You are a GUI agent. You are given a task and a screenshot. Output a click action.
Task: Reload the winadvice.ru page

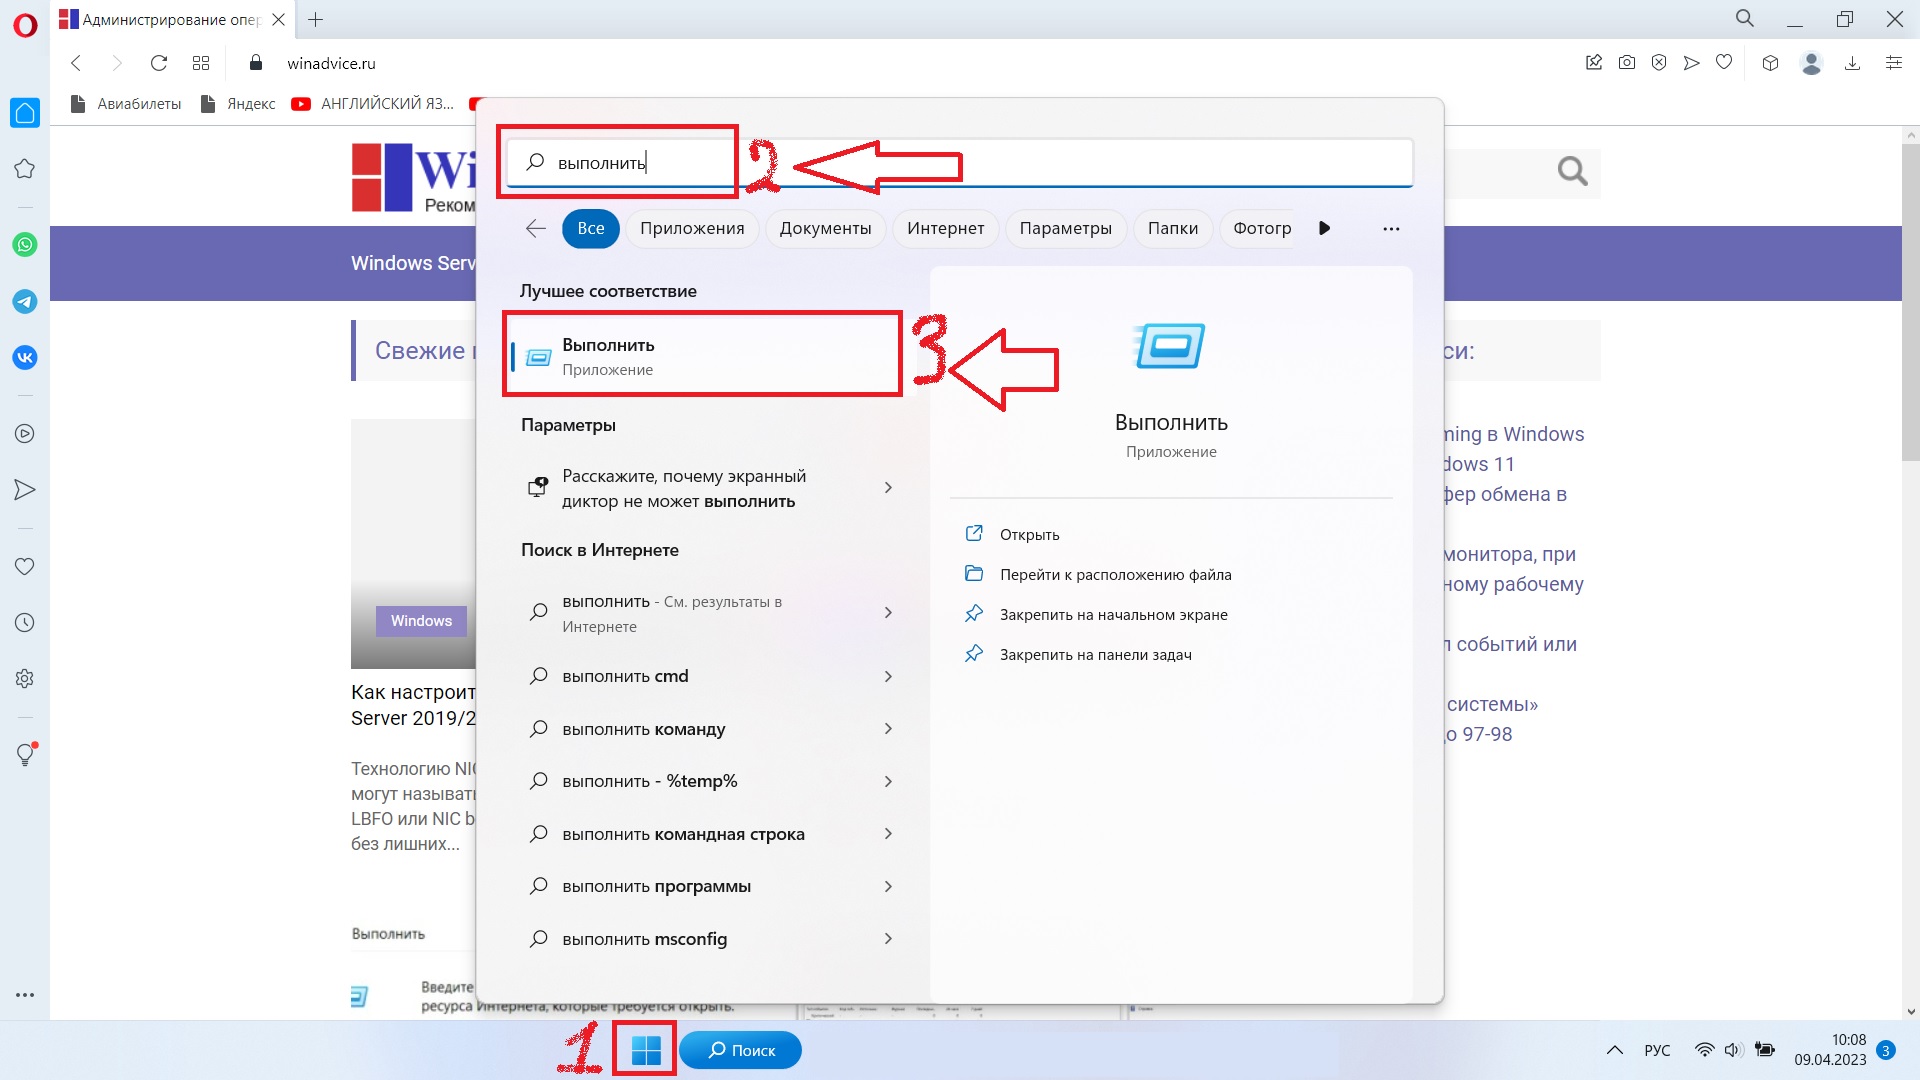click(x=158, y=63)
